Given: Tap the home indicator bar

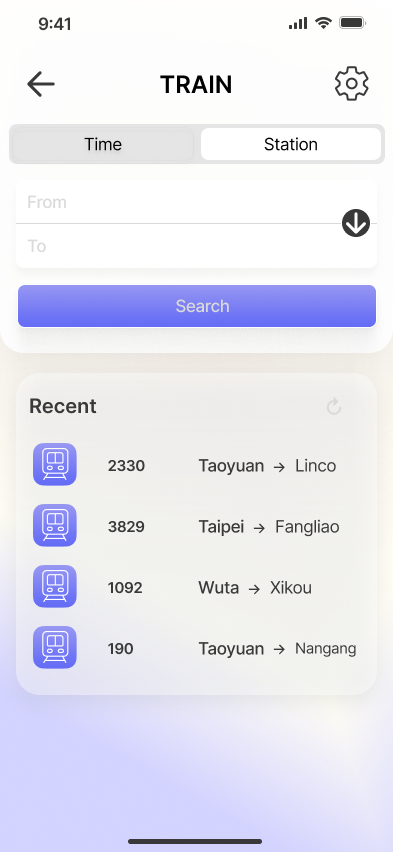Looking at the screenshot, I should (195, 841).
